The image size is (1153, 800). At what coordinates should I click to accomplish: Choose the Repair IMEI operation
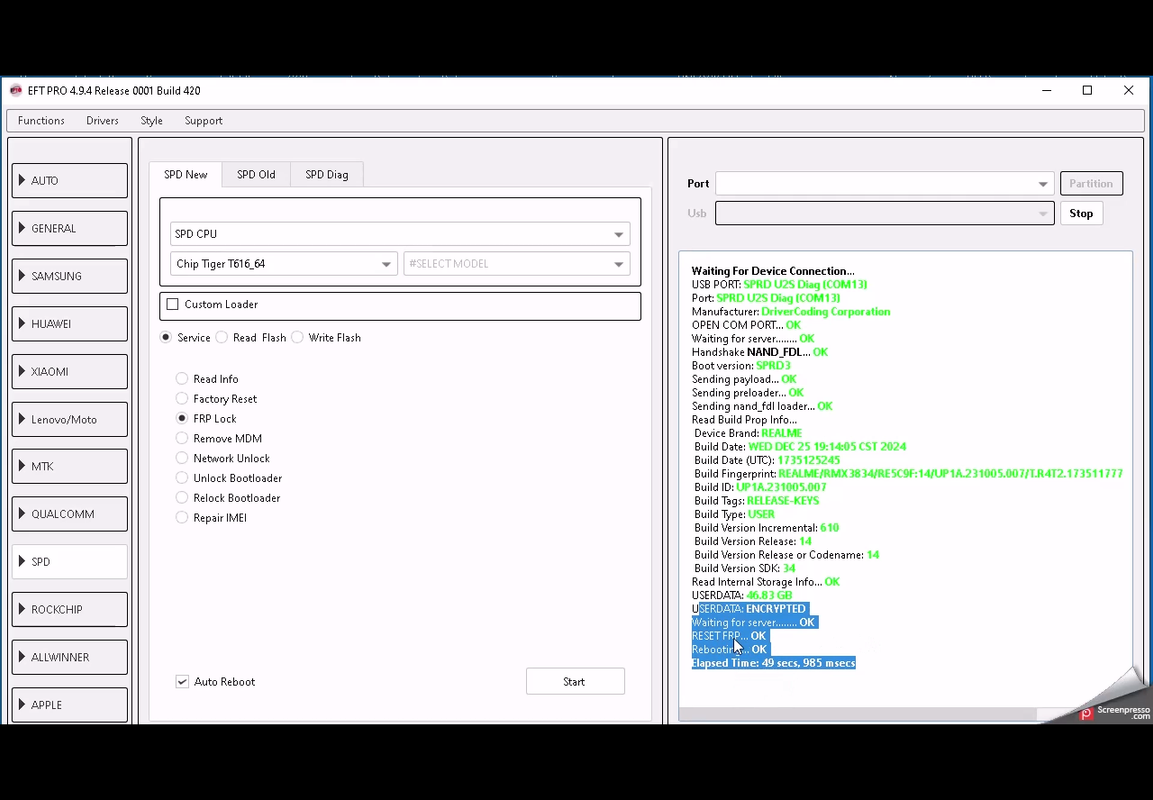click(x=182, y=518)
